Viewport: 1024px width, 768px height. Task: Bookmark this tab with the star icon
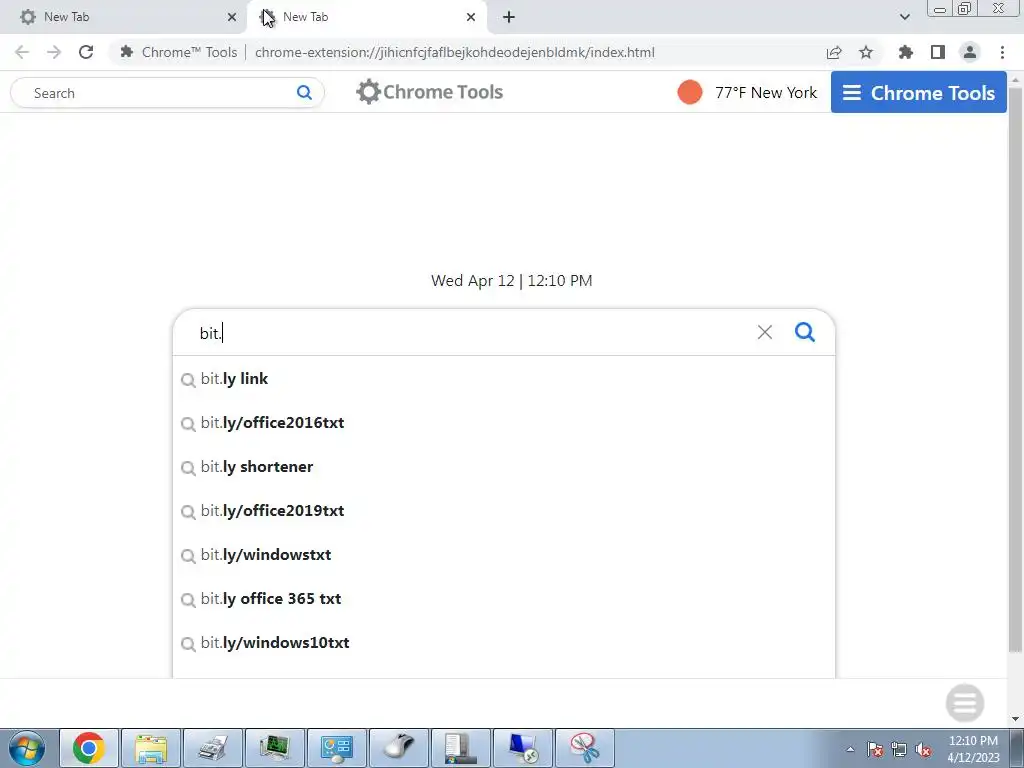[x=866, y=52]
